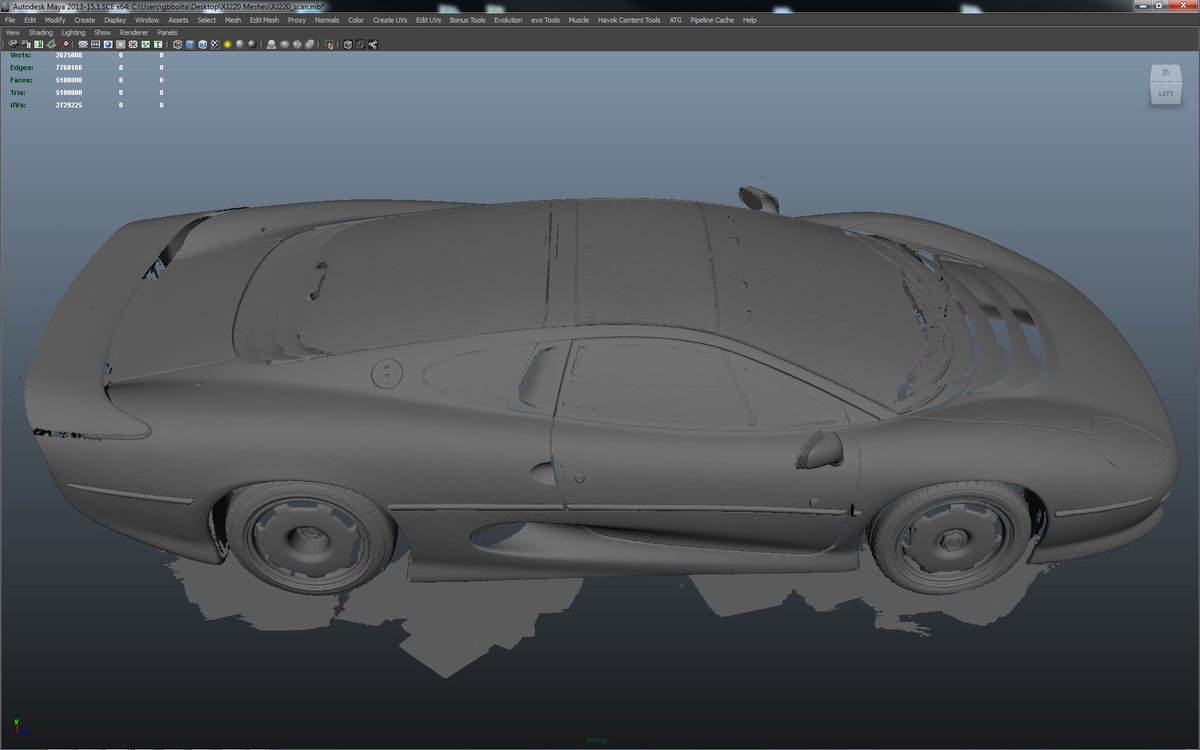
Task: Open the Renderer menu
Action: tap(134, 32)
